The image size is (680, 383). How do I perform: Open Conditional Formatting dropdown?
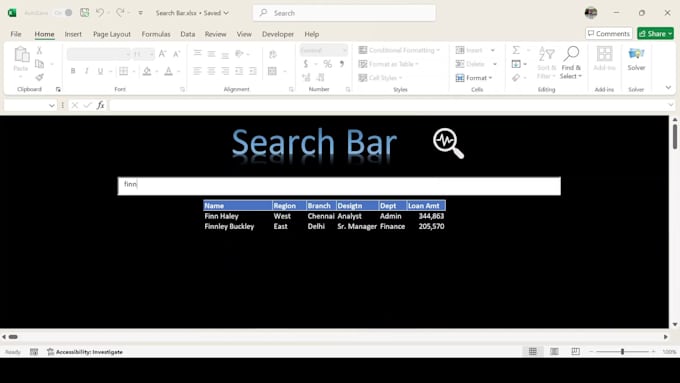399,50
